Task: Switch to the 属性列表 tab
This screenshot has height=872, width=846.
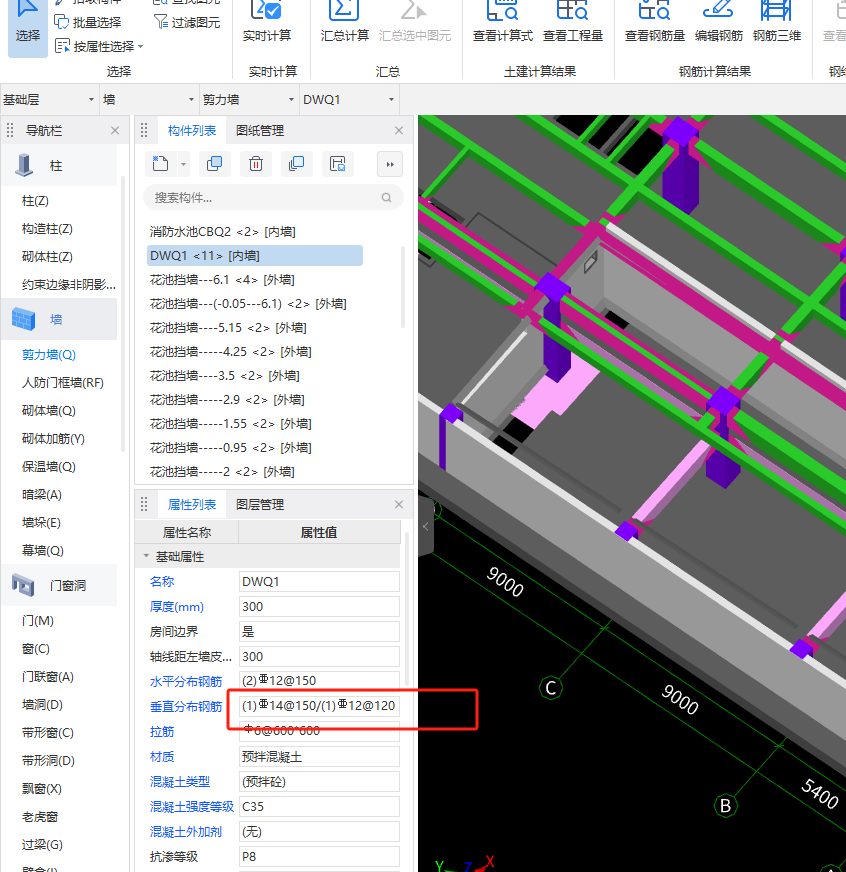Action: click(x=191, y=504)
